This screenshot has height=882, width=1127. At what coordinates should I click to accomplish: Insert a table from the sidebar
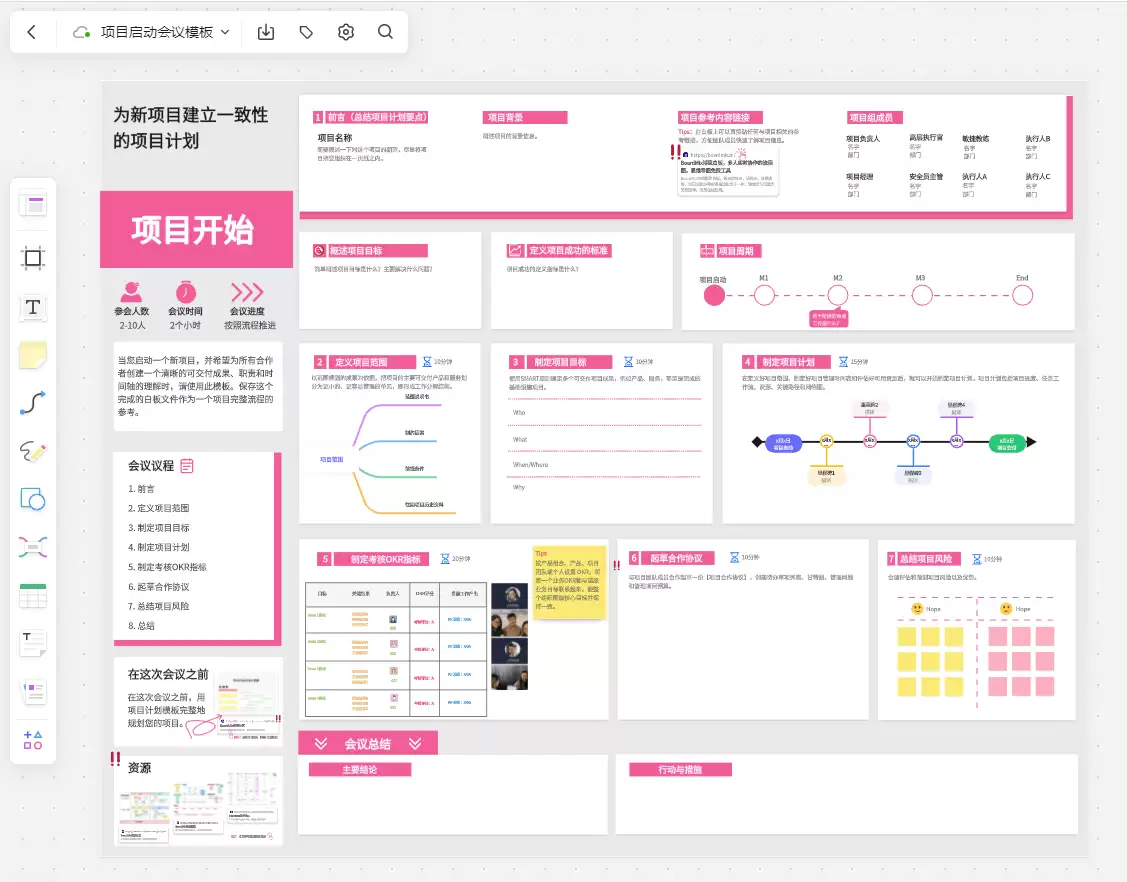point(33,595)
